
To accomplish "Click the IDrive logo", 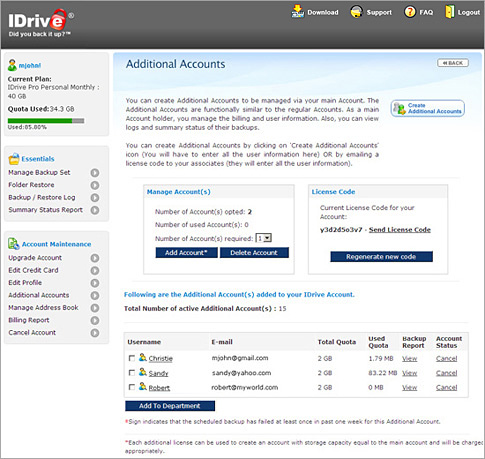I will coord(40,22).
